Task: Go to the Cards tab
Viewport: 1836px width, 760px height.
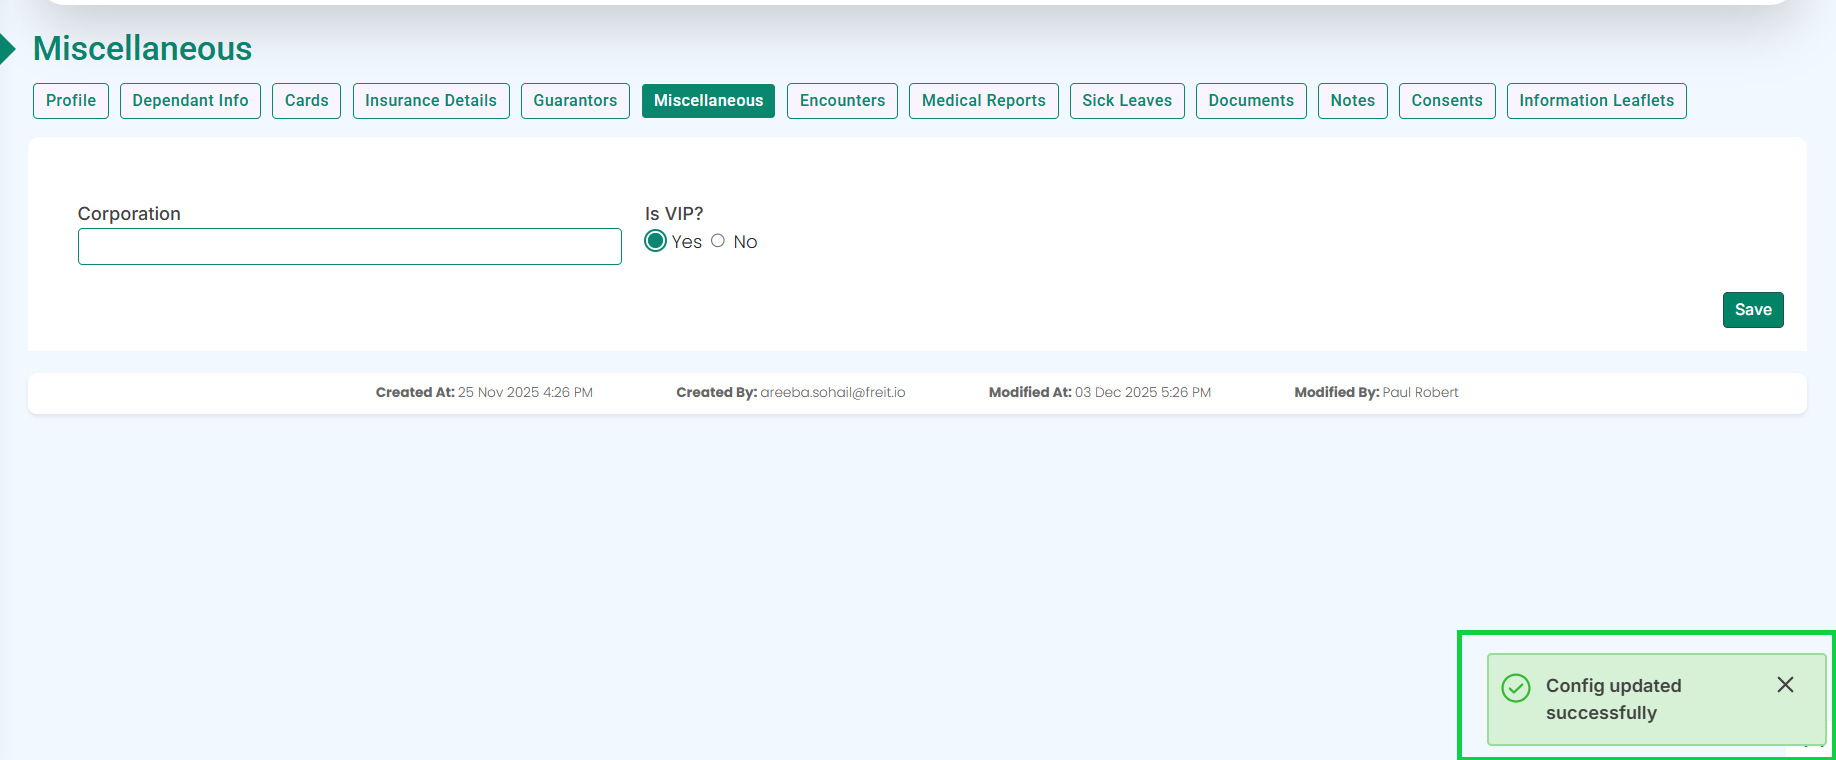Action: [x=306, y=101]
